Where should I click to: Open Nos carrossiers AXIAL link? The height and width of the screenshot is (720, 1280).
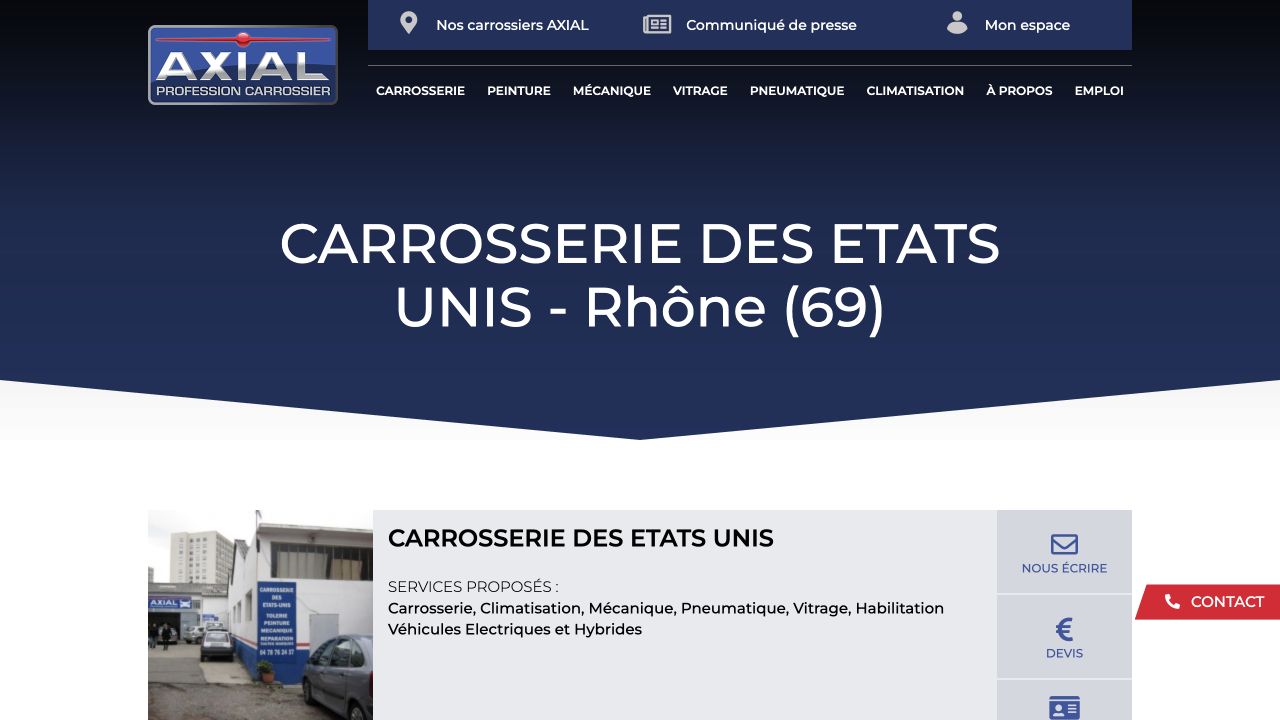click(x=512, y=25)
